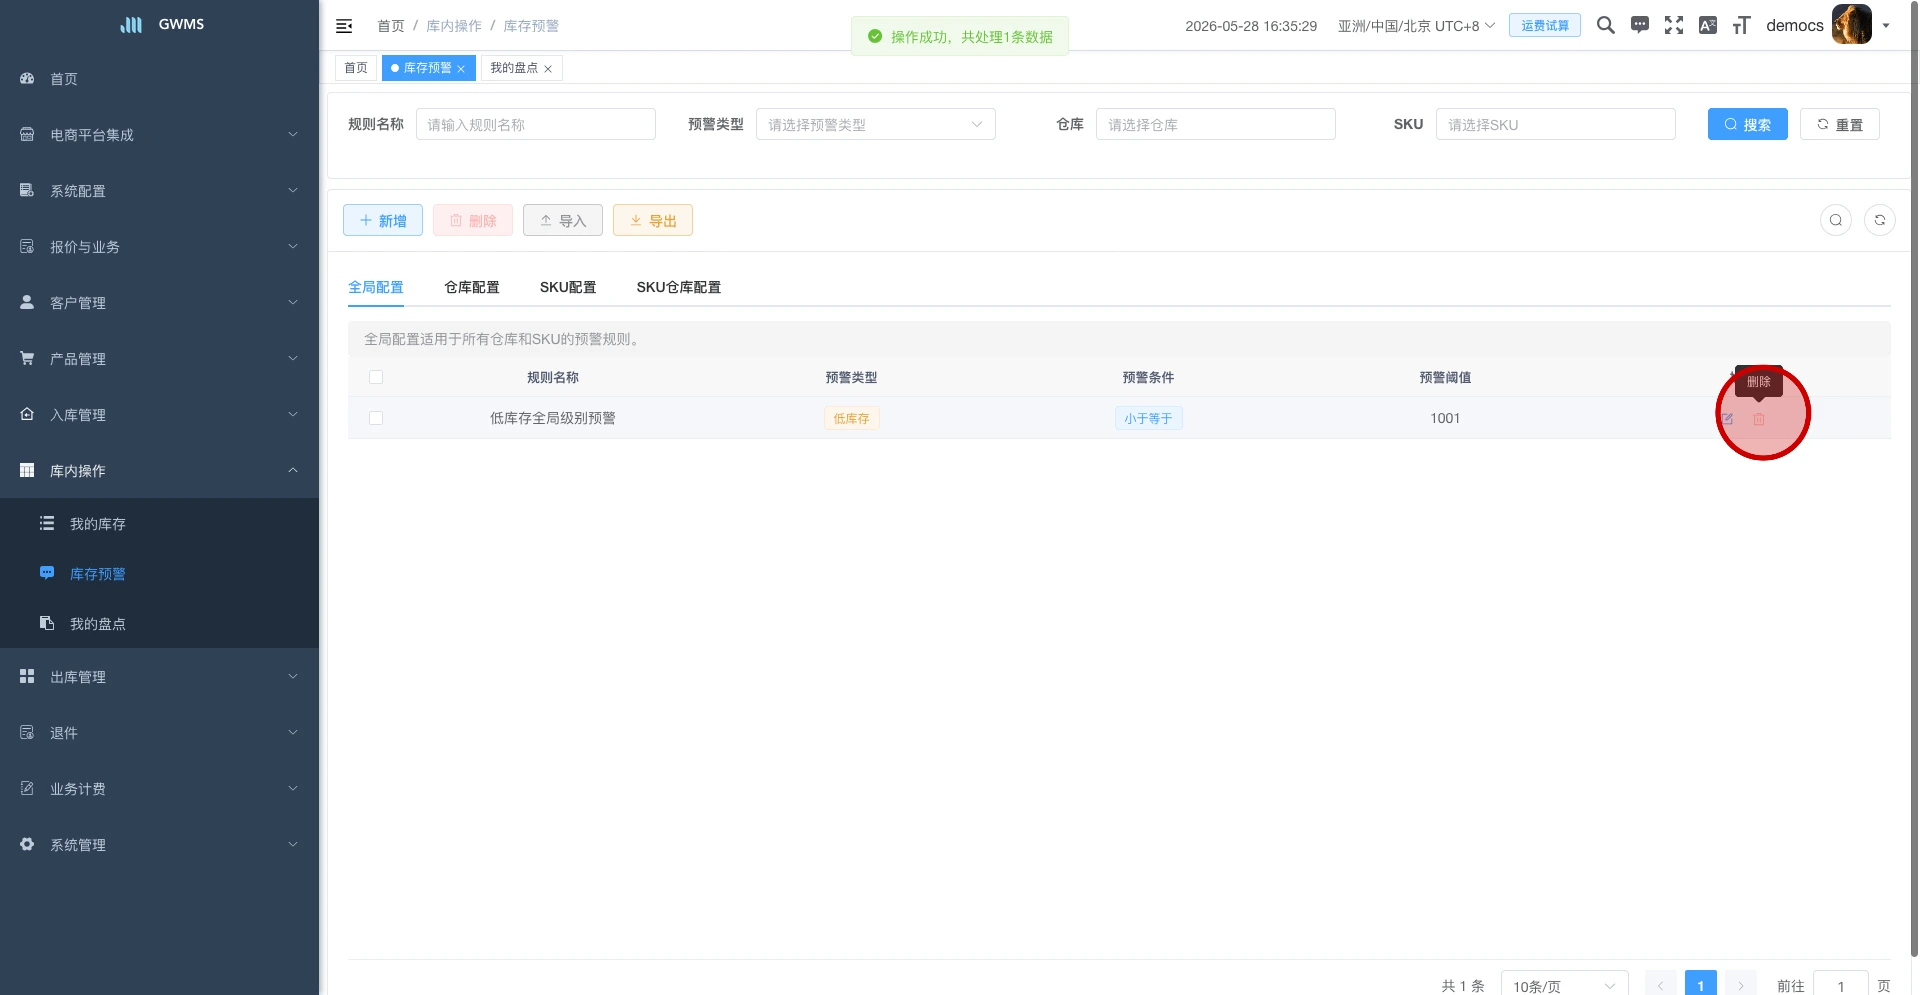1920x995 pixels.
Task: Switch to the SKU仓库配置 tab
Action: coord(679,287)
